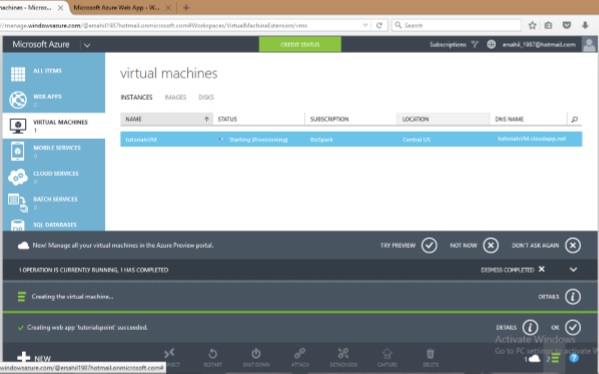
Task: Click the BizSpark subscription cell
Action: (x=321, y=139)
